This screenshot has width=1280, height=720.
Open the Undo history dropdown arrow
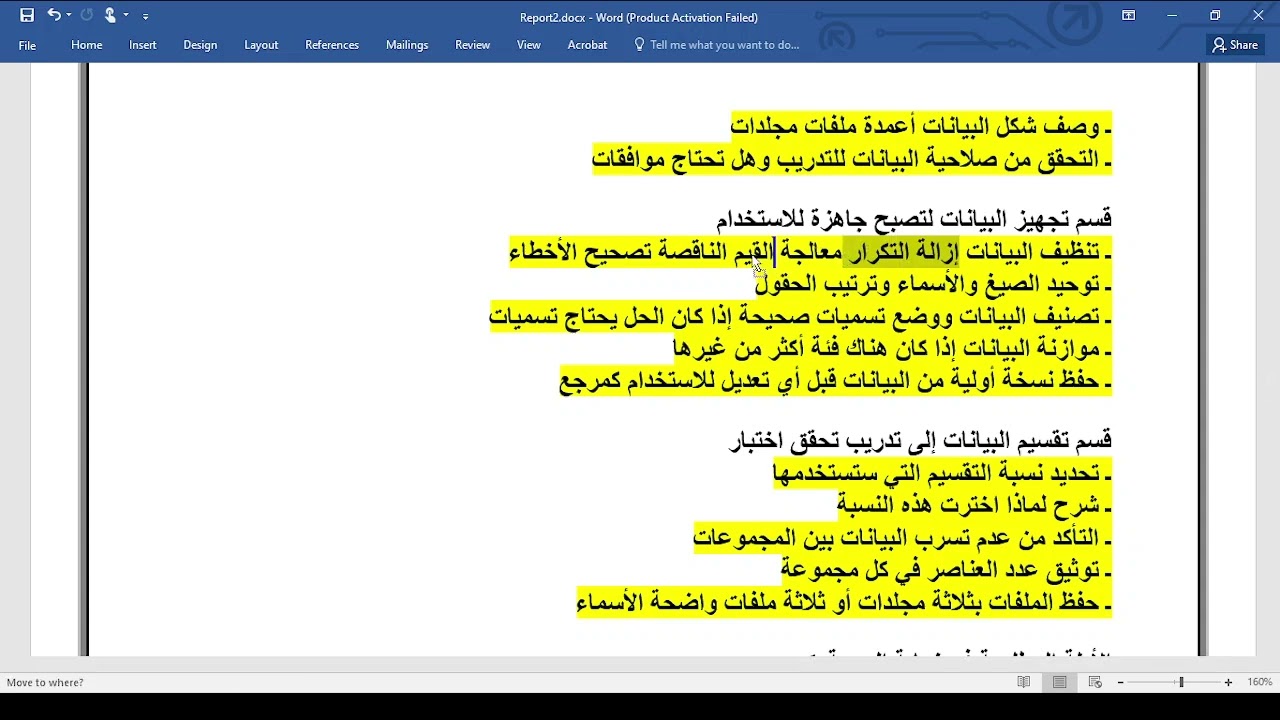69,16
